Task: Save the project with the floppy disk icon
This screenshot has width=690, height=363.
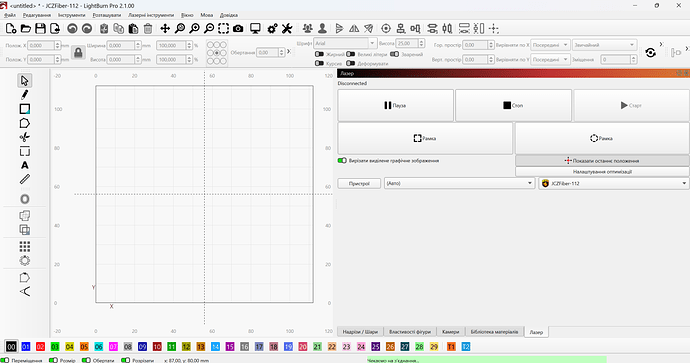Action: point(40,29)
